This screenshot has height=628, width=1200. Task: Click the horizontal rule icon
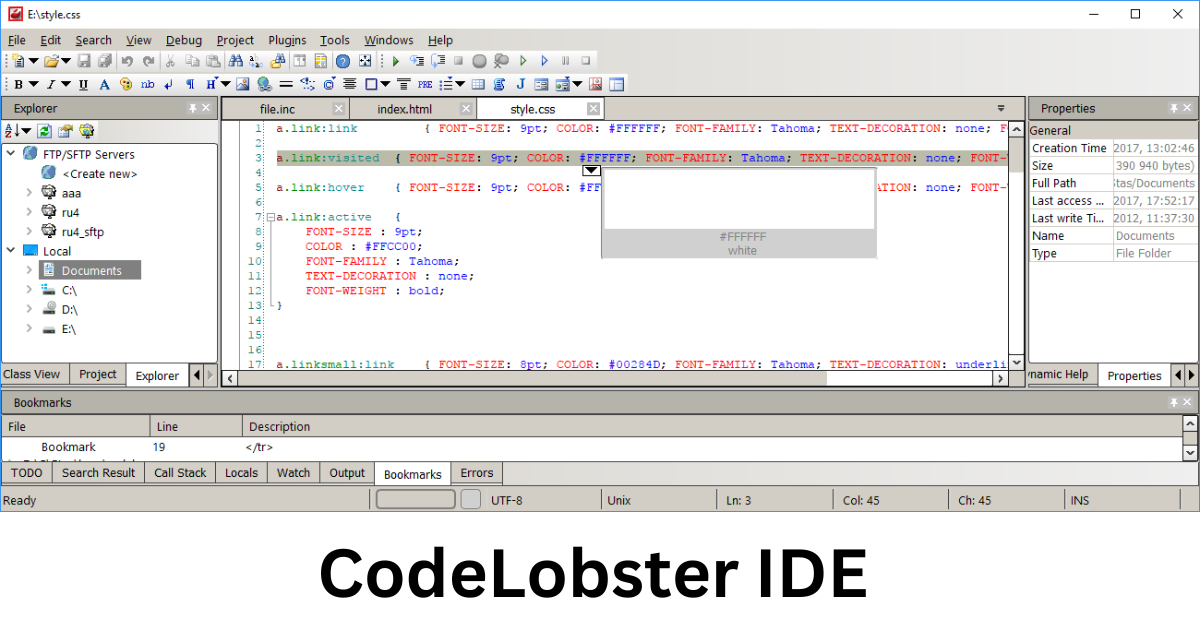(x=286, y=84)
